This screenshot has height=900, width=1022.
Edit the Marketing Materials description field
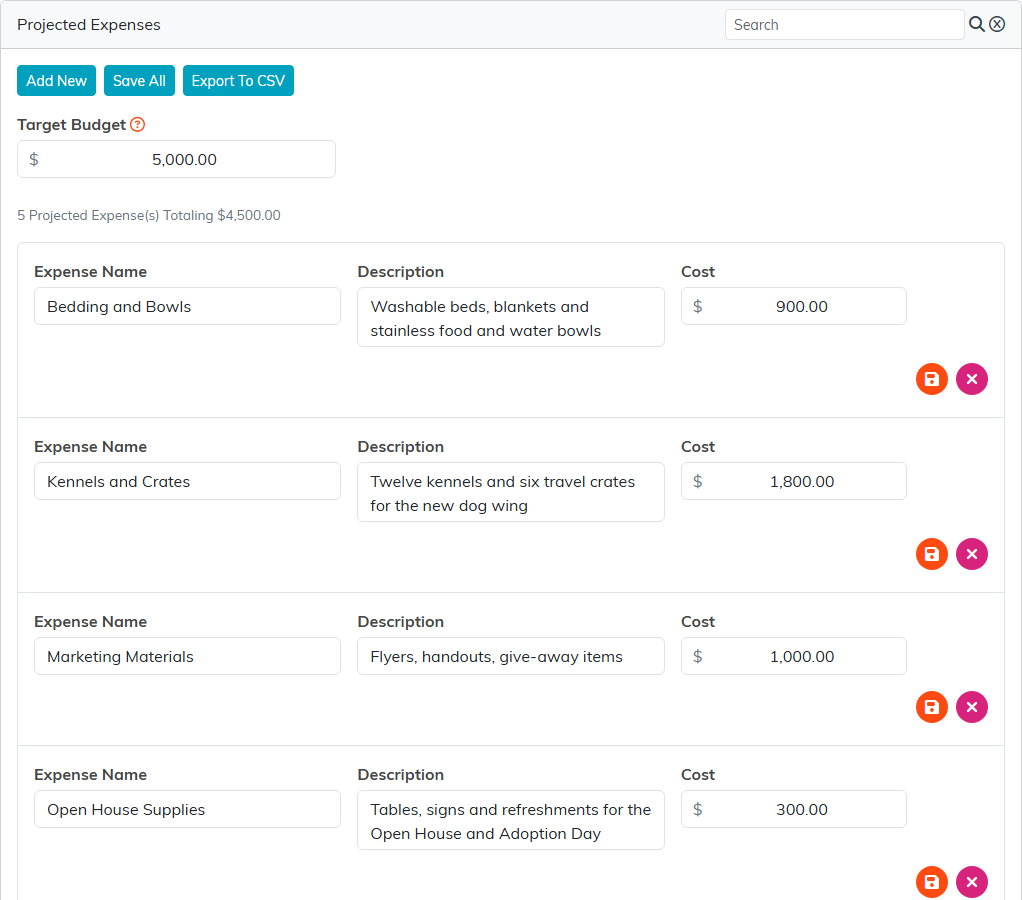[x=511, y=656]
